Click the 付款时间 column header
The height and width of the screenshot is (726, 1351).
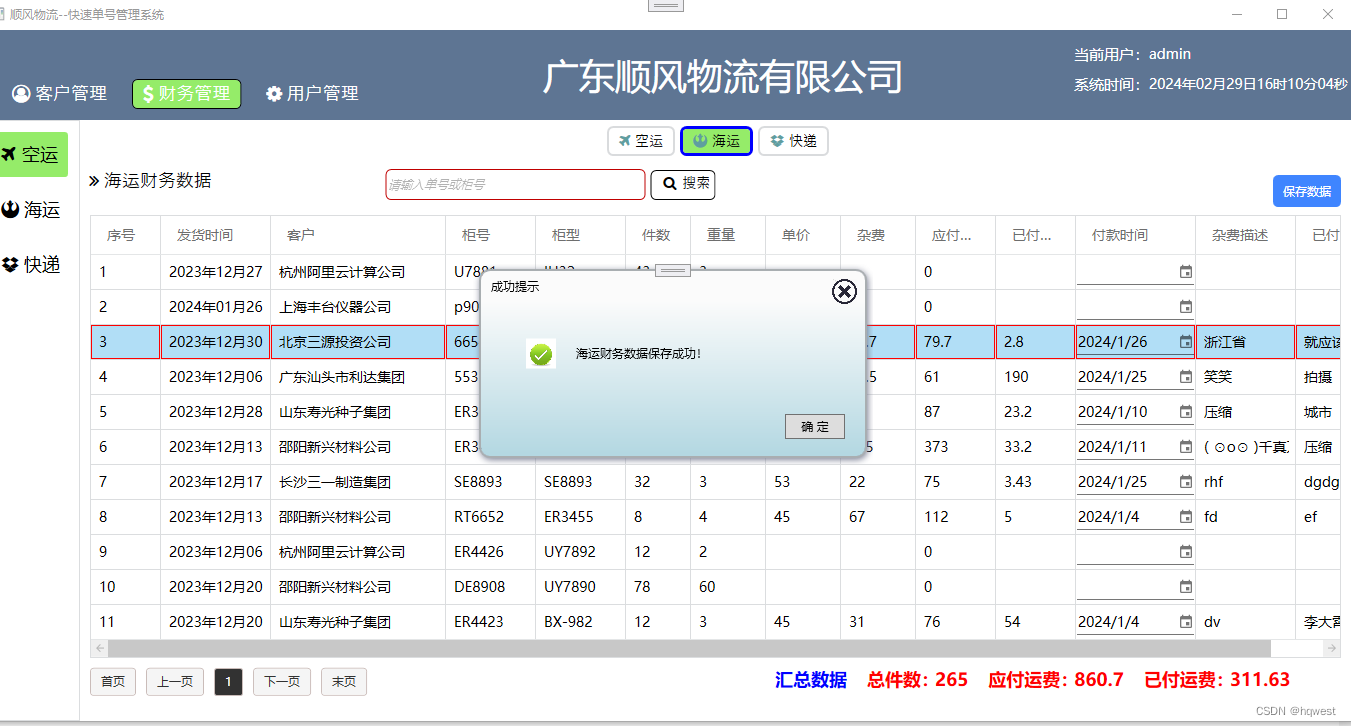pos(1136,235)
